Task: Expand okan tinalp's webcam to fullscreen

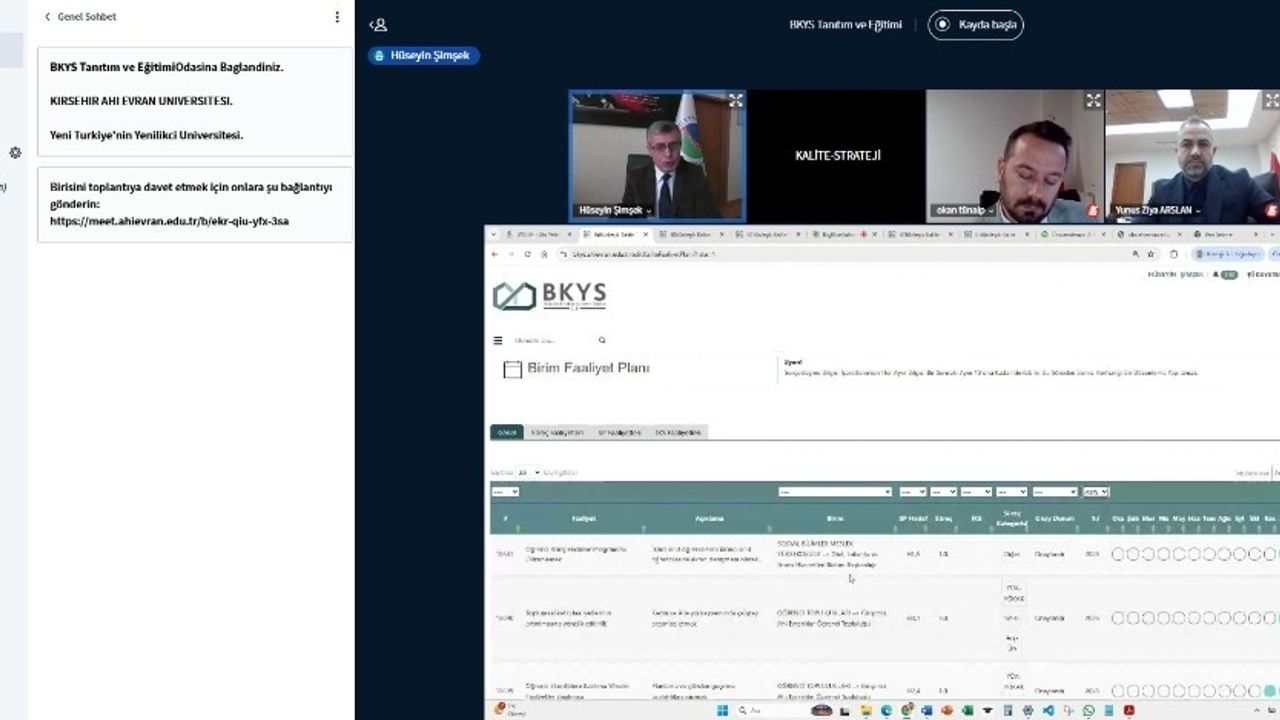Action: click(x=1093, y=100)
